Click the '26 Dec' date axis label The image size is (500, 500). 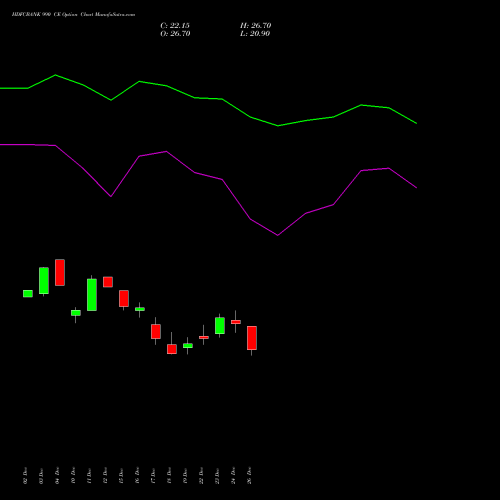(249, 476)
